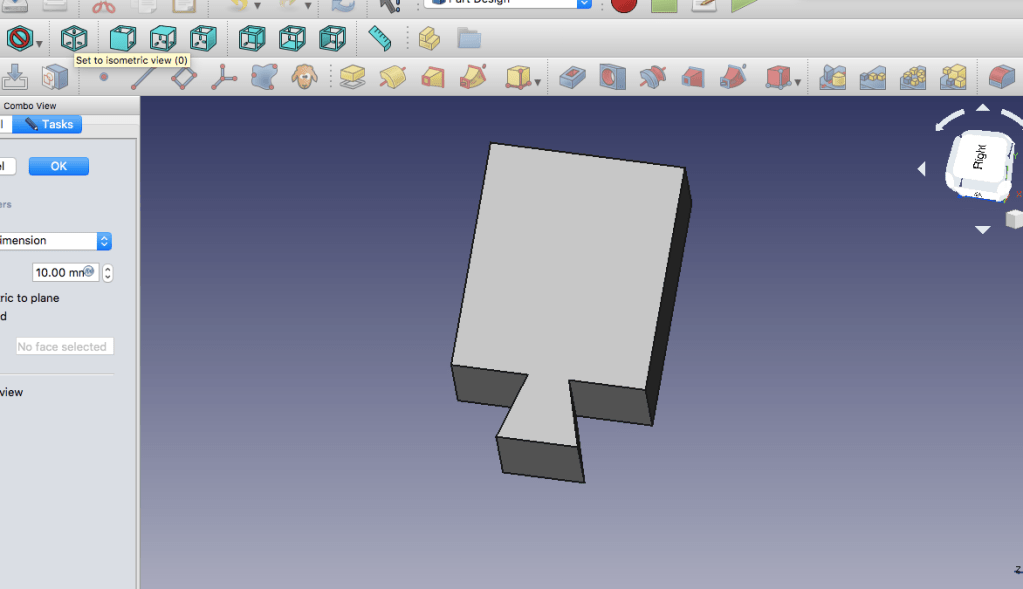The width and height of the screenshot is (1023, 589).
Task: Click the Revolution tool icon
Action: click(392, 77)
